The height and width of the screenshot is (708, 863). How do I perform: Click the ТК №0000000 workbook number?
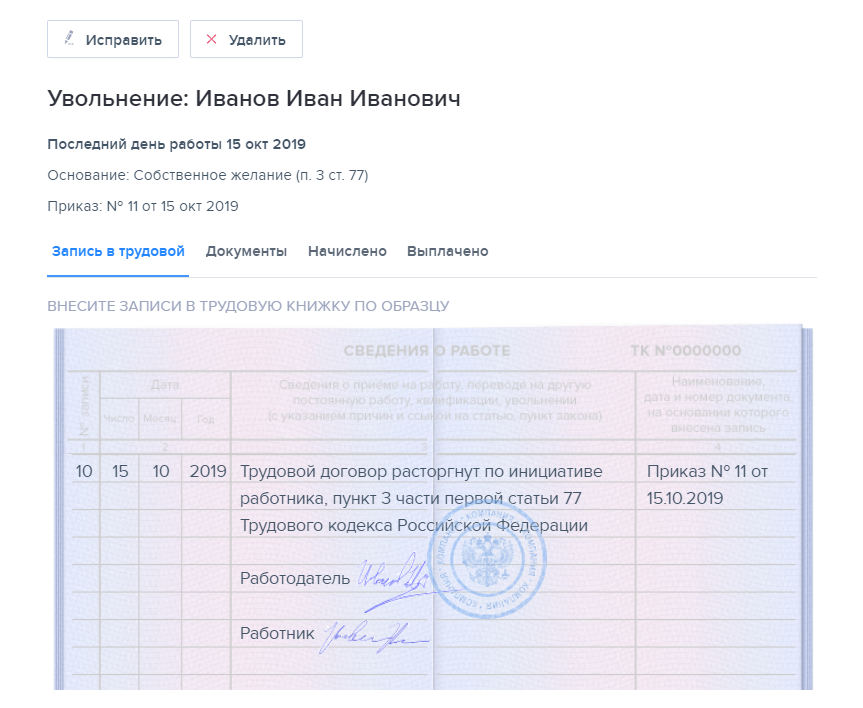point(686,351)
